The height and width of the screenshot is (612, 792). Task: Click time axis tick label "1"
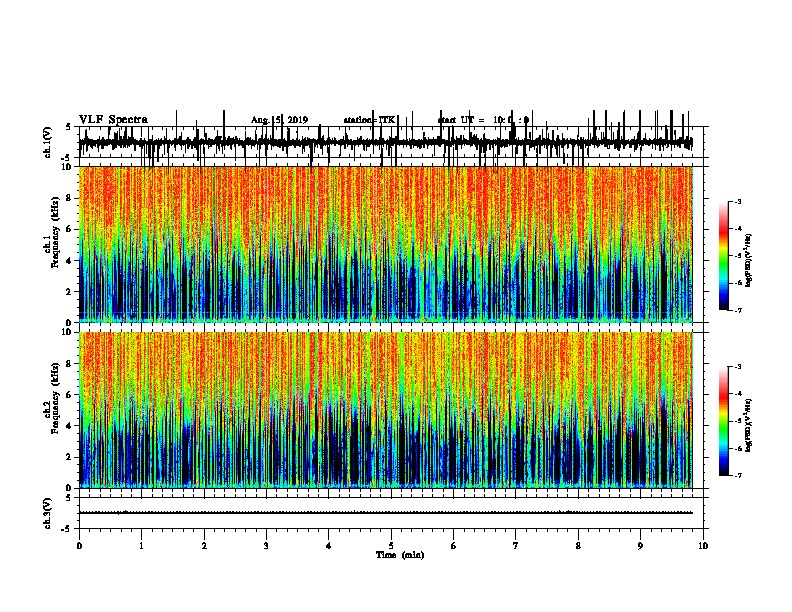tap(141, 546)
